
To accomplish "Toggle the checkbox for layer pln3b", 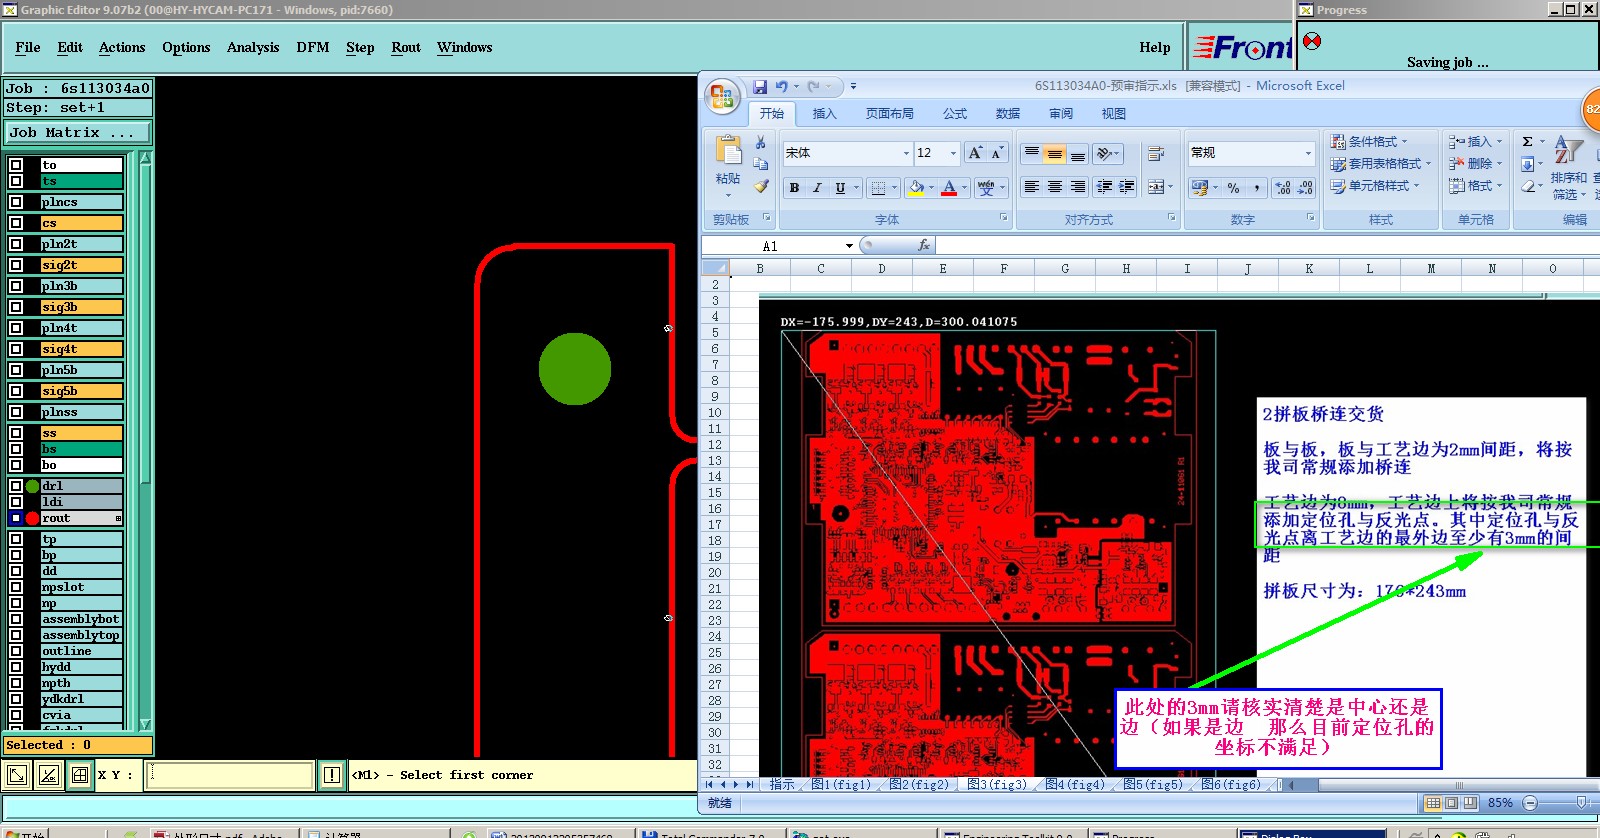I will pos(16,286).
